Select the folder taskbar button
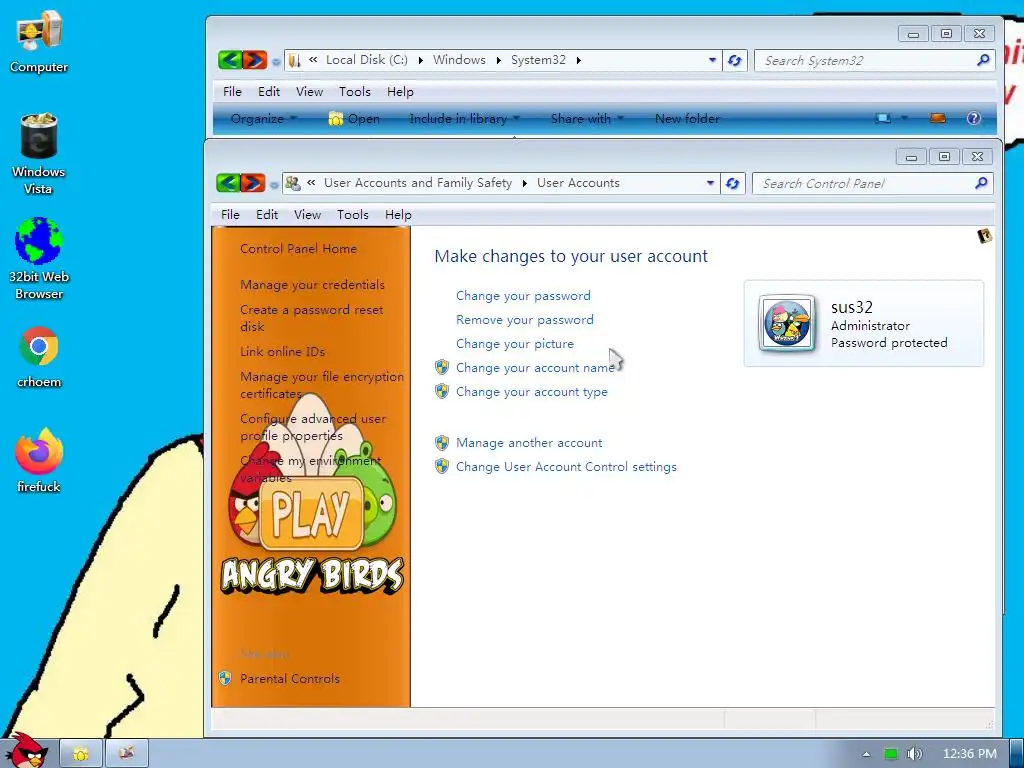The image size is (1024, 768). coord(81,754)
